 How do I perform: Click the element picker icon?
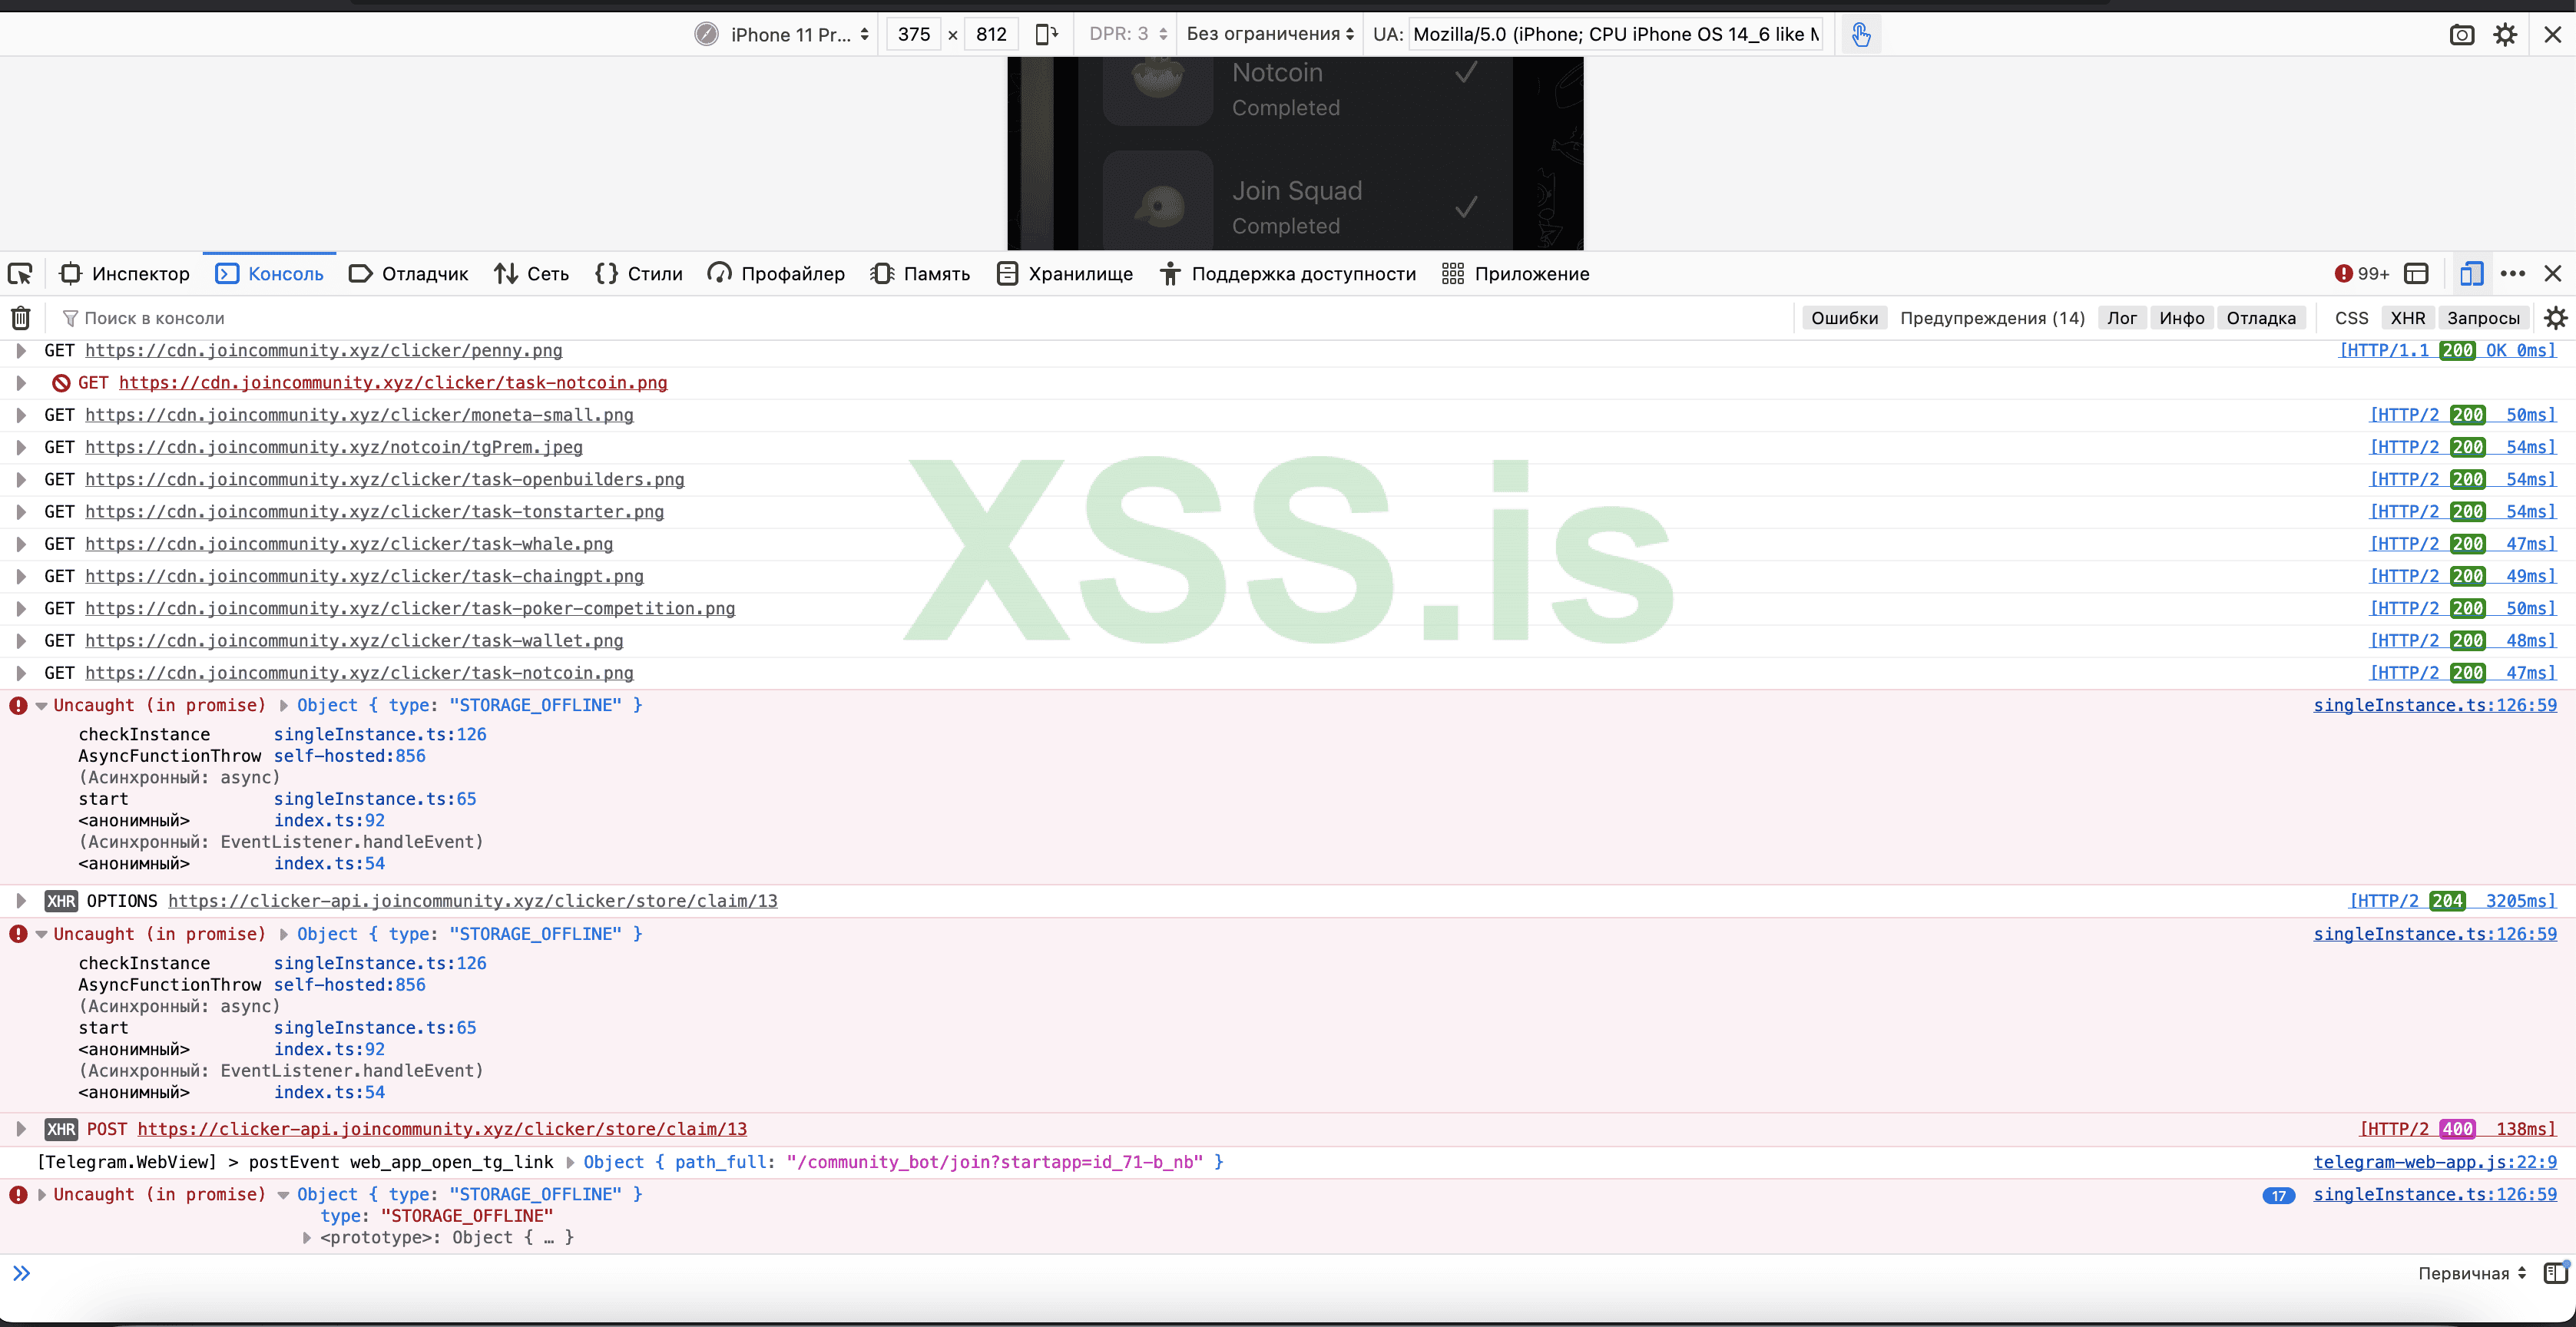tap(20, 274)
